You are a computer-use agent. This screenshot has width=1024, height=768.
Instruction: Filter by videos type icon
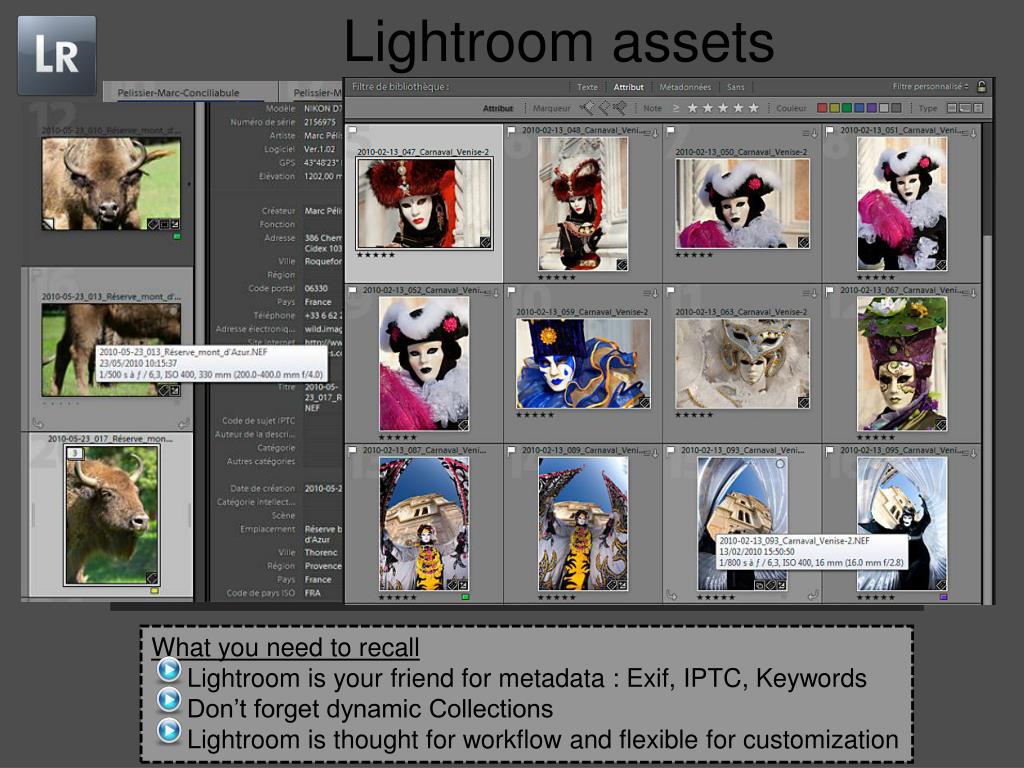click(978, 108)
